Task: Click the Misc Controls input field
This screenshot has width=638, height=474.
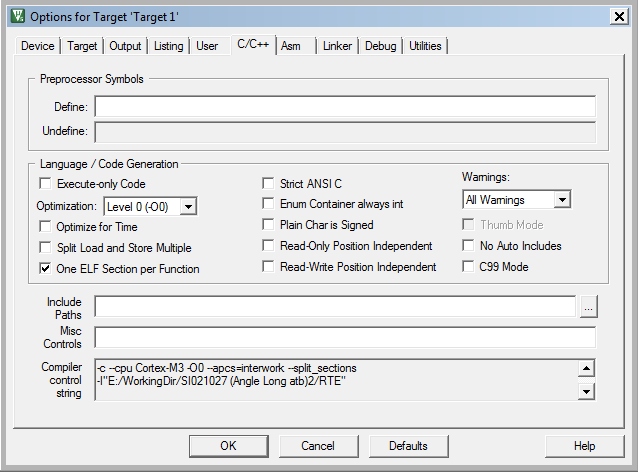Action: pos(345,337)
